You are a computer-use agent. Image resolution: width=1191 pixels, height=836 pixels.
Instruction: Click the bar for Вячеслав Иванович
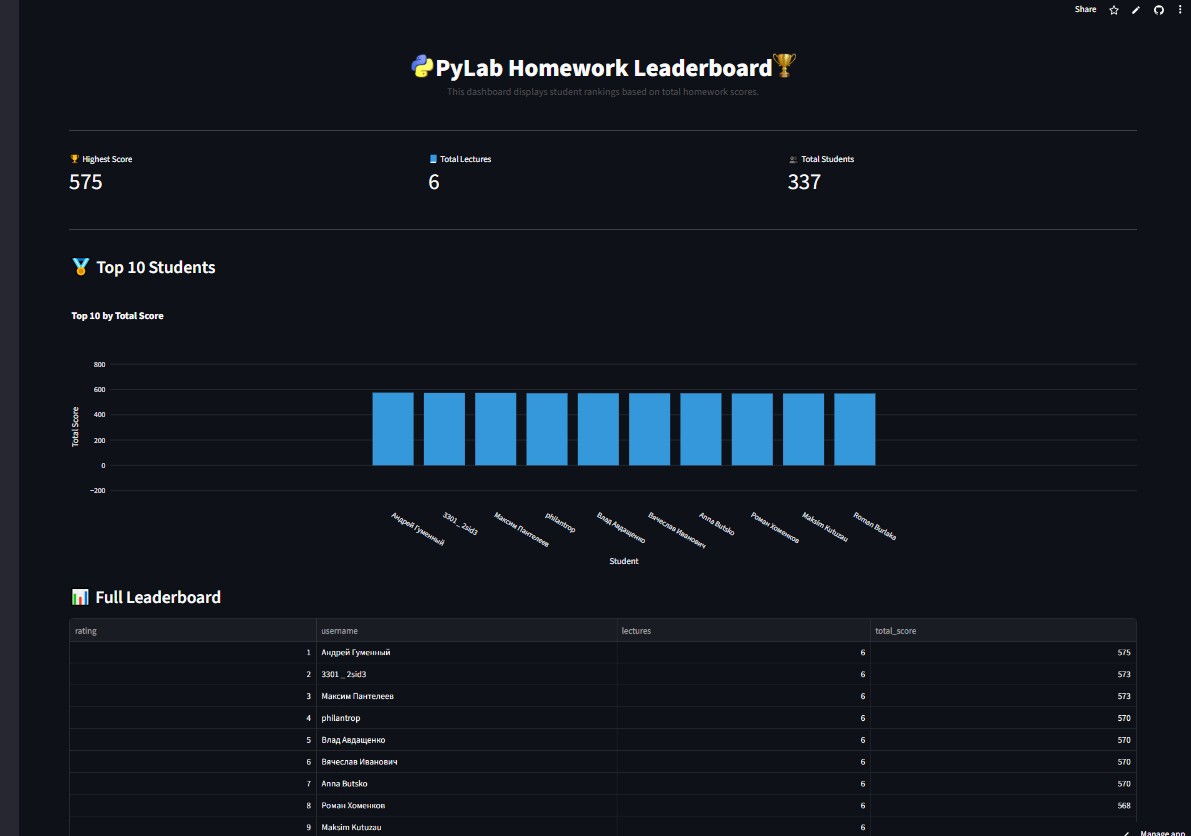pos(649,429)
